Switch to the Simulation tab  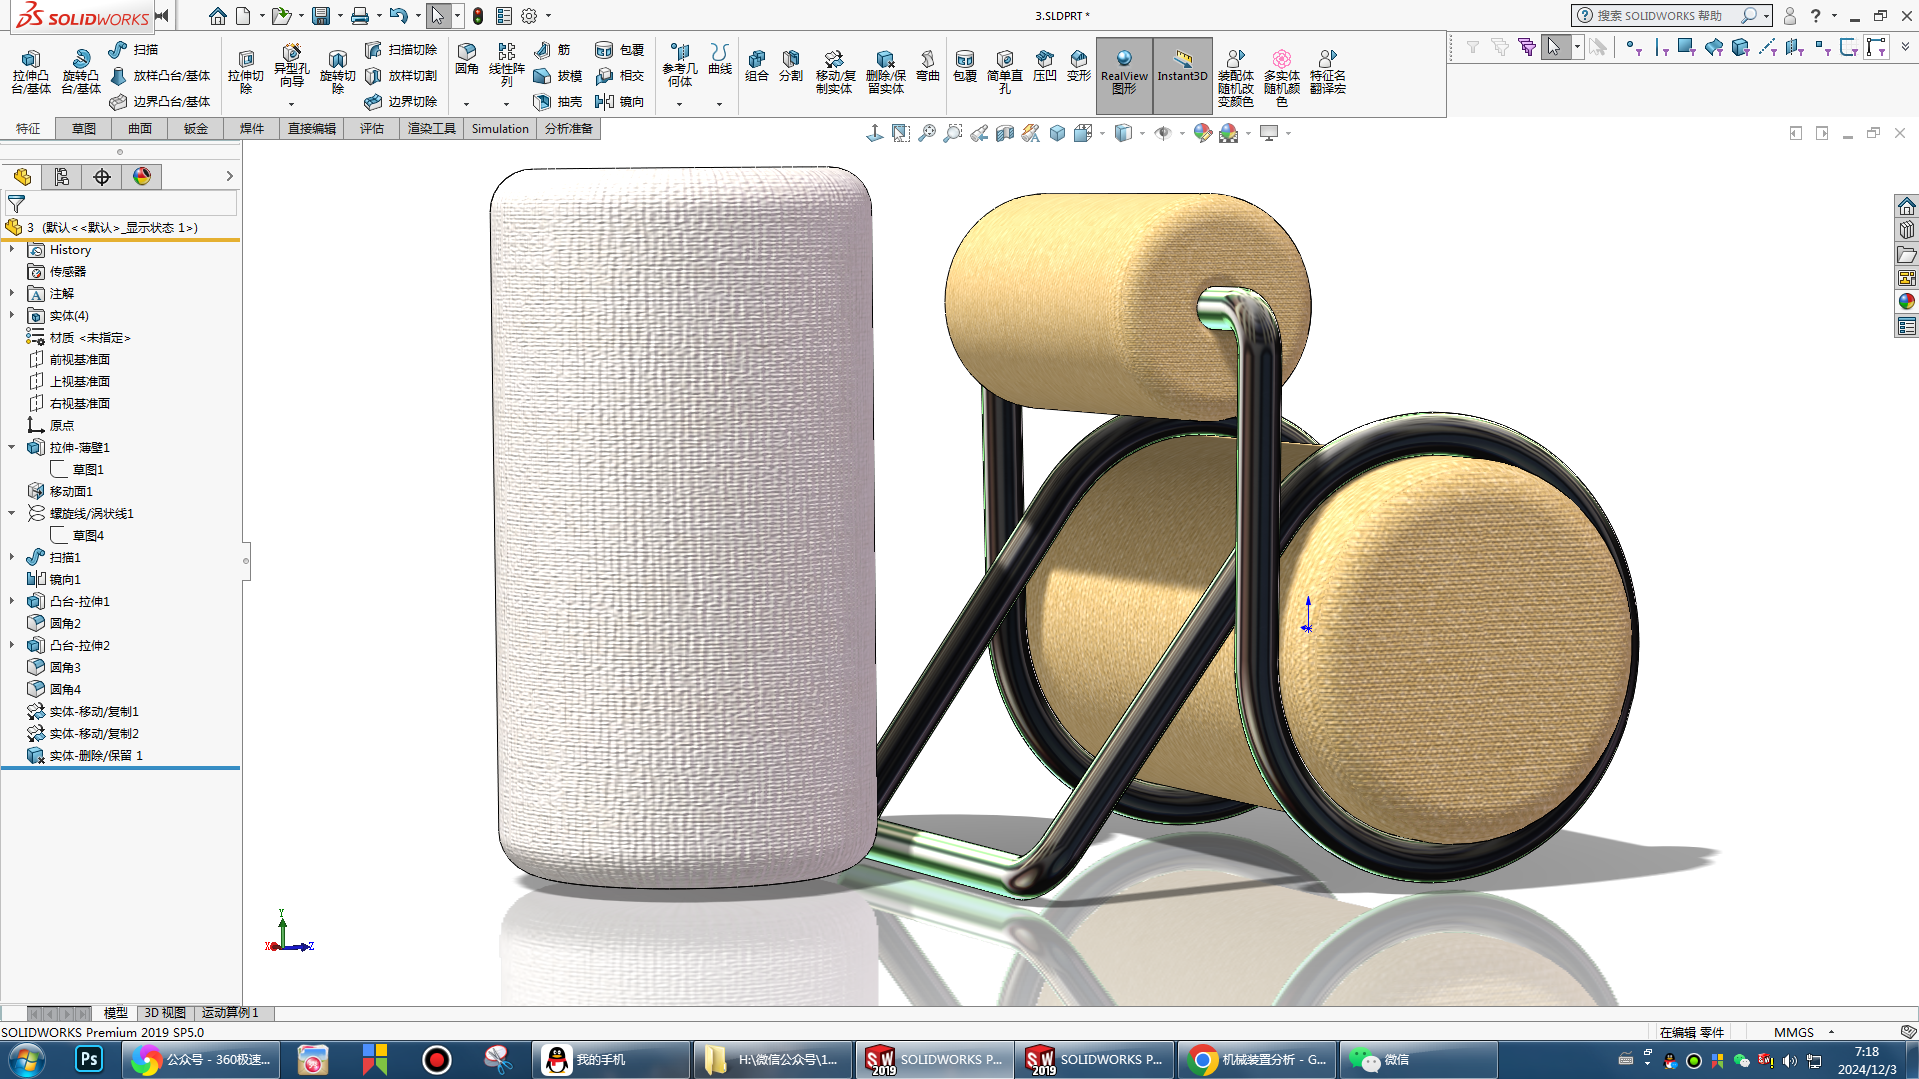[x=500, y=129]
